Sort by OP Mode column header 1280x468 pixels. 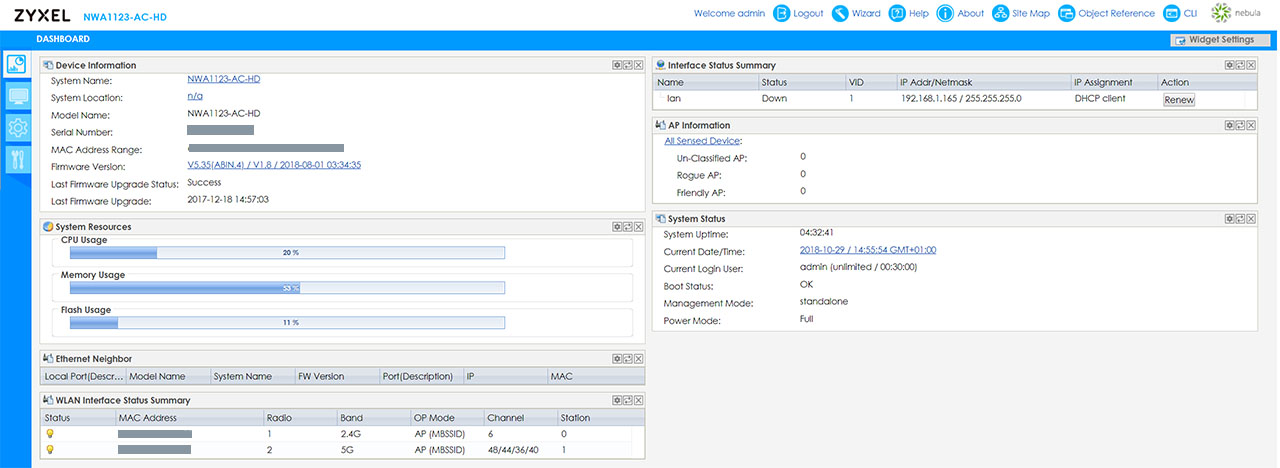click(446, 418)
